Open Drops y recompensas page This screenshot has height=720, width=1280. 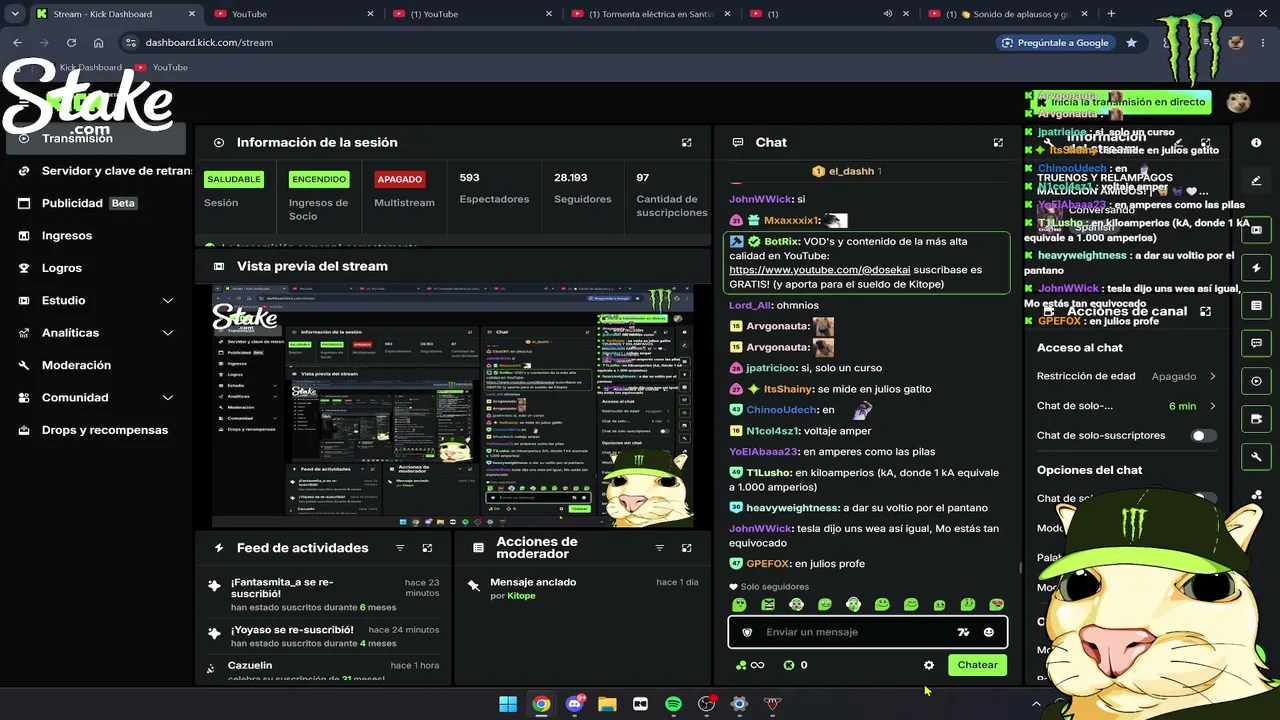pos(96,430)
